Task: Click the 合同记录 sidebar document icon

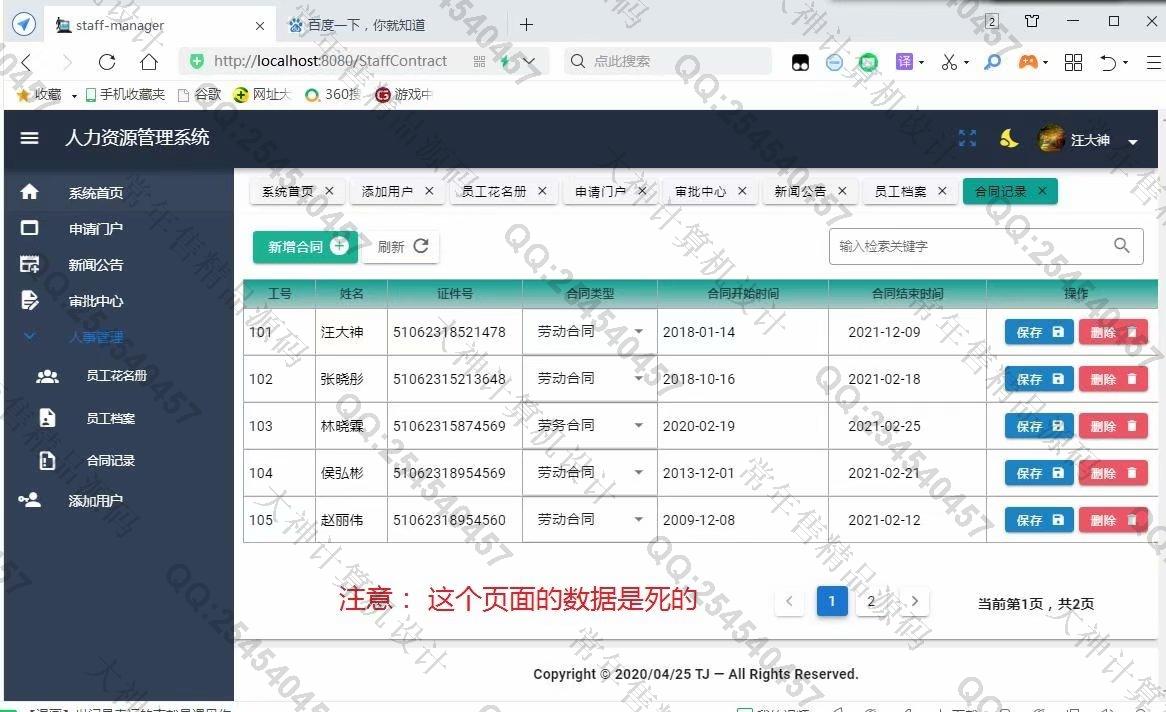Action: coord(47,461)
